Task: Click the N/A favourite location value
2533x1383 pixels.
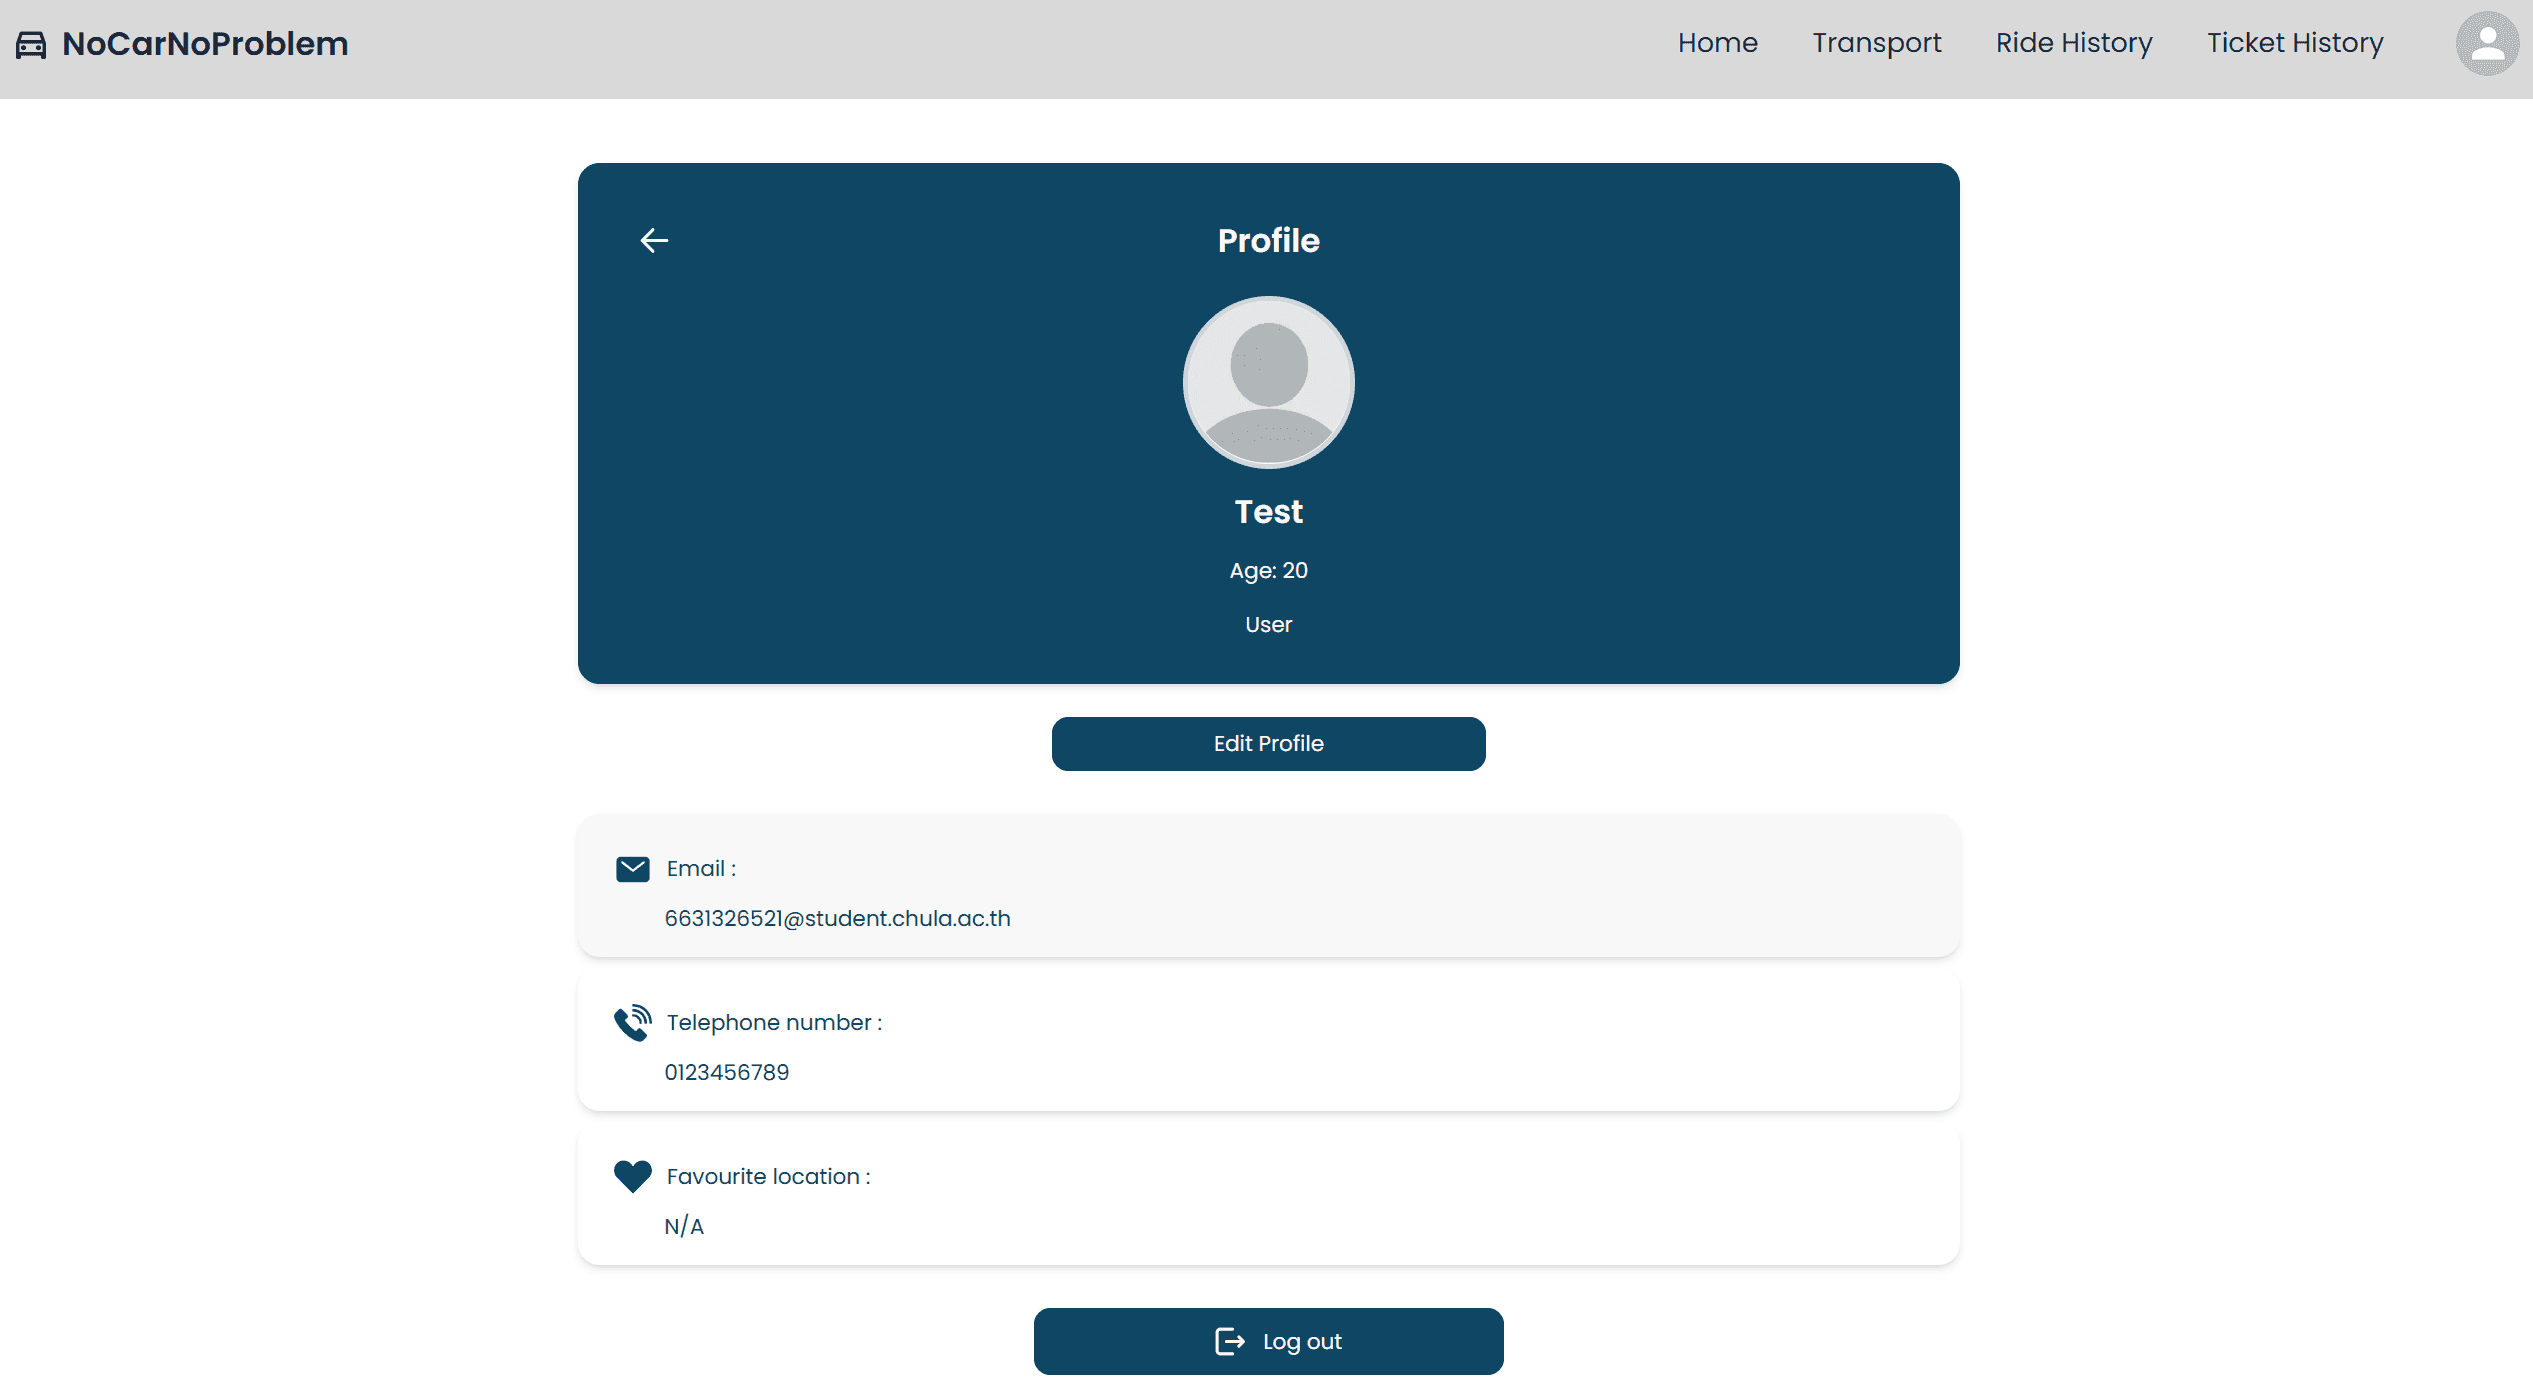Action: point(684,1226)
